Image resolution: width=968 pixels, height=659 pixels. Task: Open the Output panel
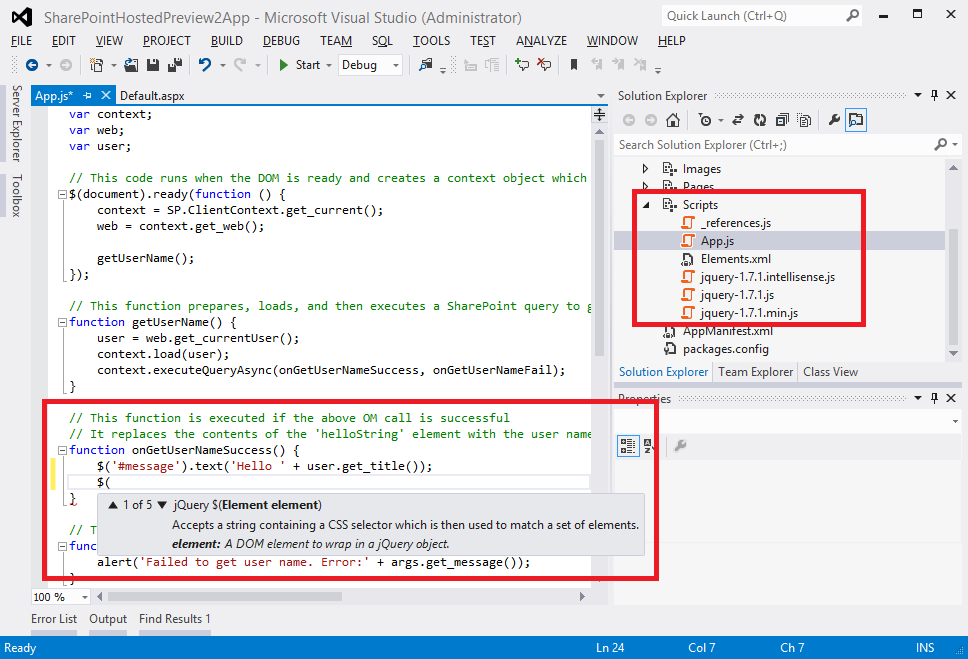[108, 619]
